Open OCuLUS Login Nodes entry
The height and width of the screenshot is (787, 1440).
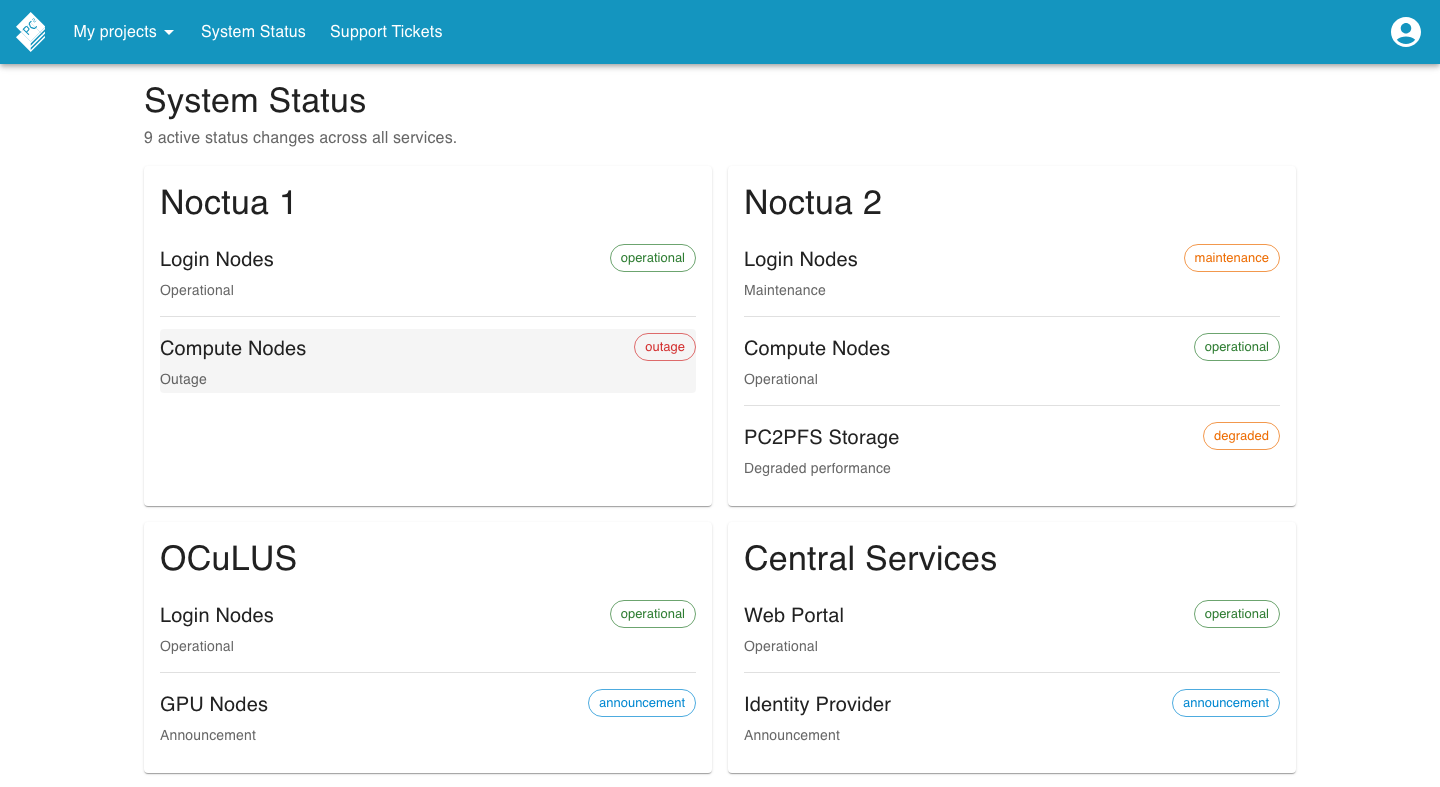pos(428,628)
